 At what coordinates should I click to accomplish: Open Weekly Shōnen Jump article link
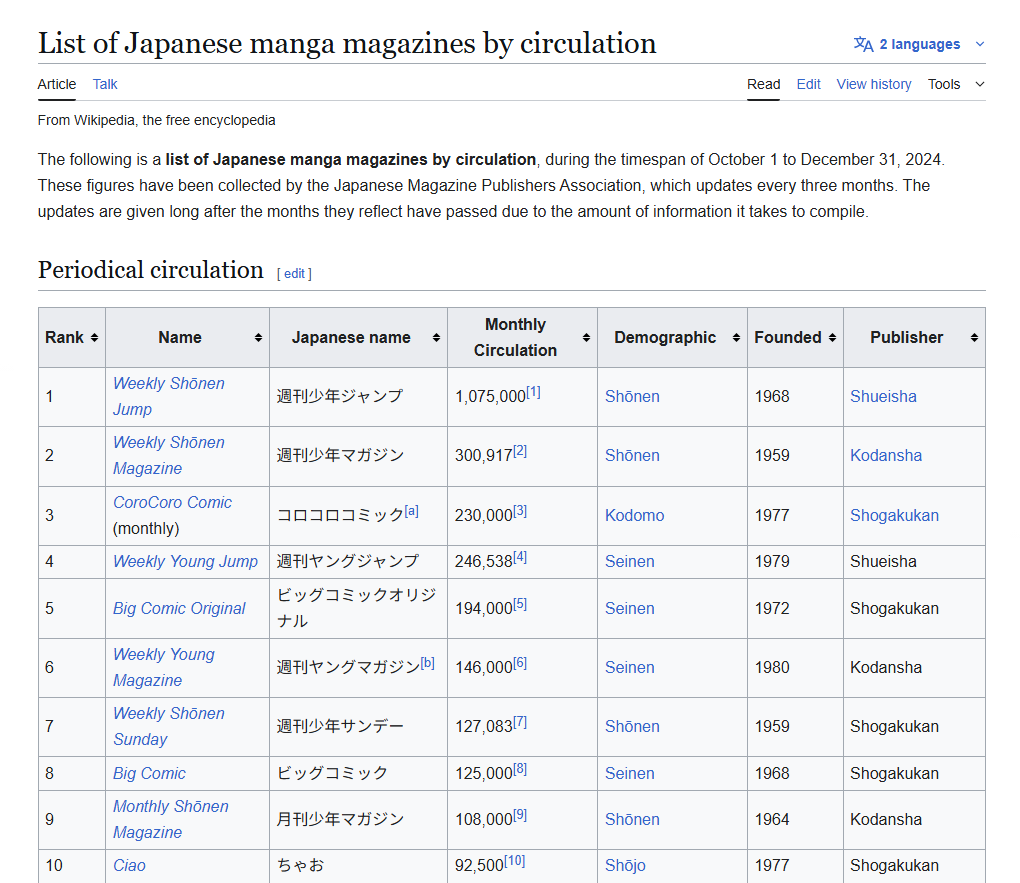click(168, 396)
